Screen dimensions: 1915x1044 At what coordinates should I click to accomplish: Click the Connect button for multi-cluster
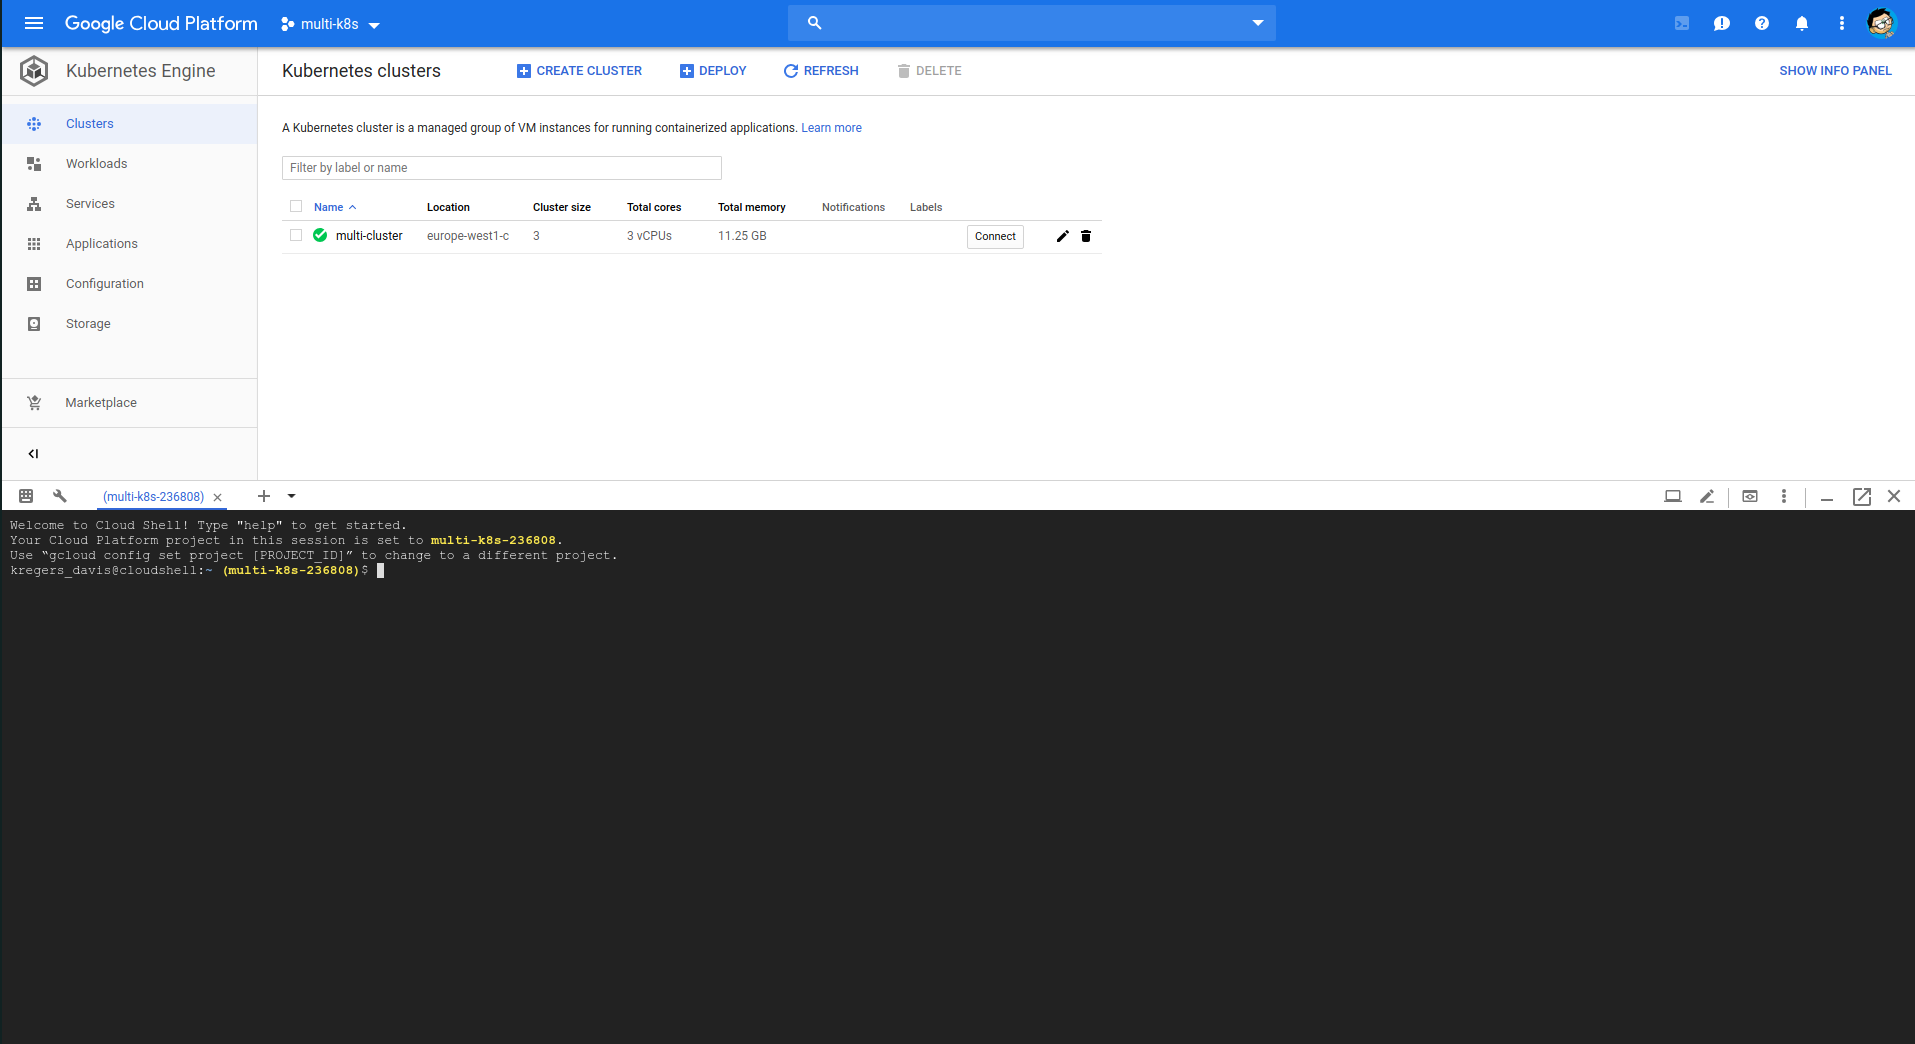pyautogui.click(x=995, y=237)
